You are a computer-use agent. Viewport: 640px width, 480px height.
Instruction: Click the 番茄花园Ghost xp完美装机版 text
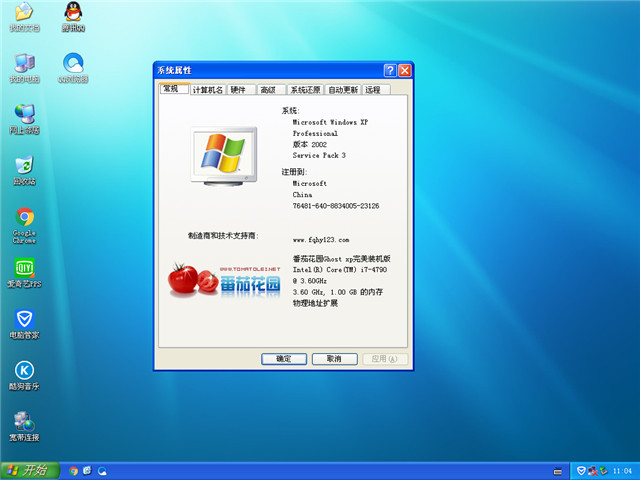(x=342, y=258)
